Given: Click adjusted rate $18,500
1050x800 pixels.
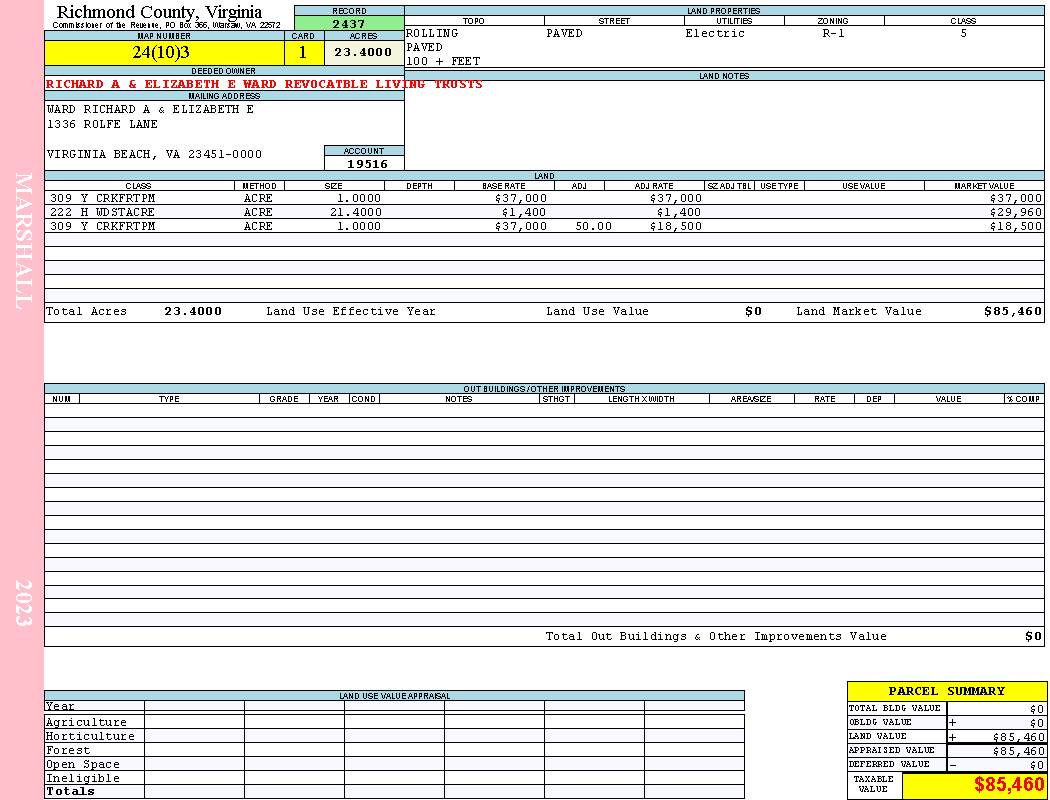Looking at the screenshot, I should 676,226.
